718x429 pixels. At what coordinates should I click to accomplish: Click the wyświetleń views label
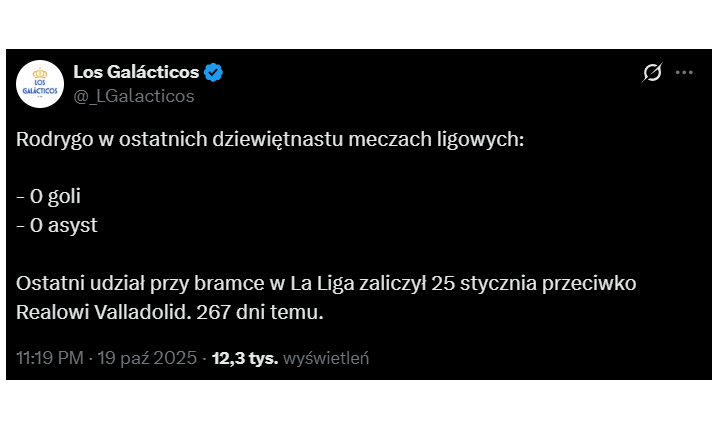click(326, 357)
